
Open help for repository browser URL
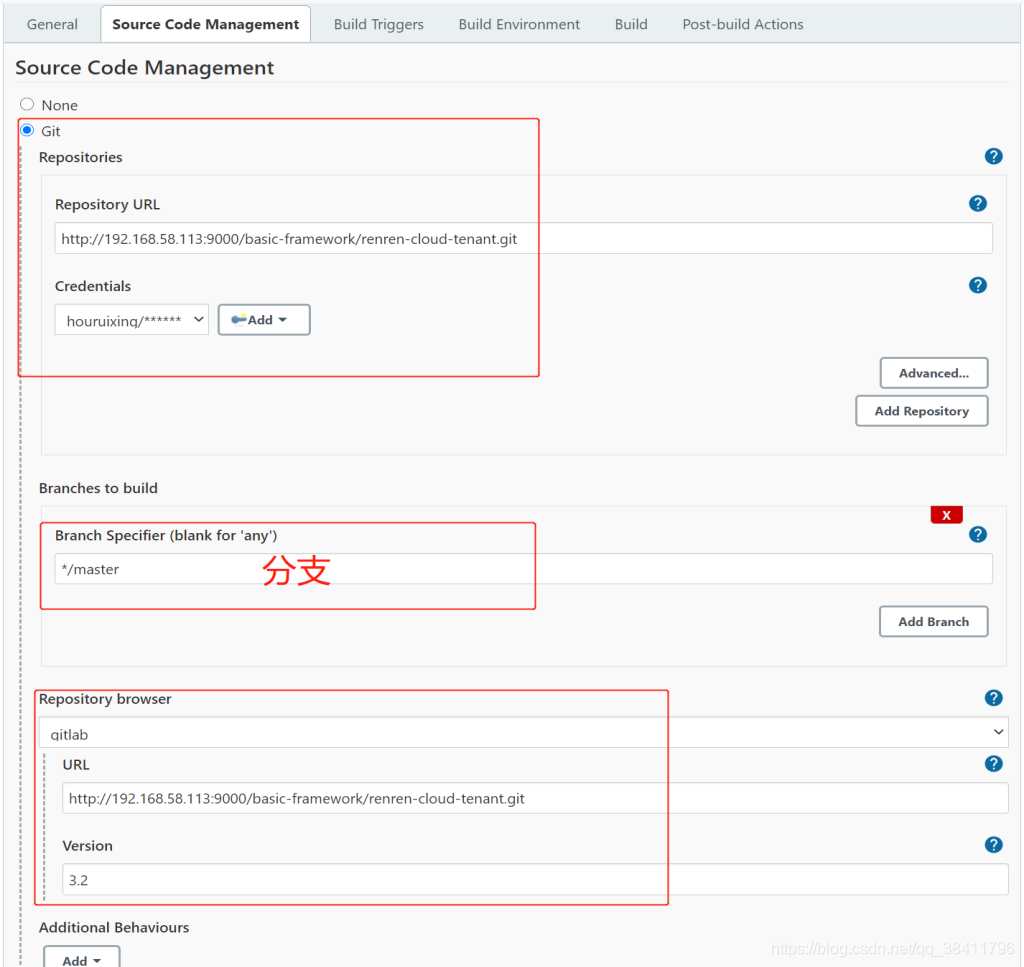993,764
